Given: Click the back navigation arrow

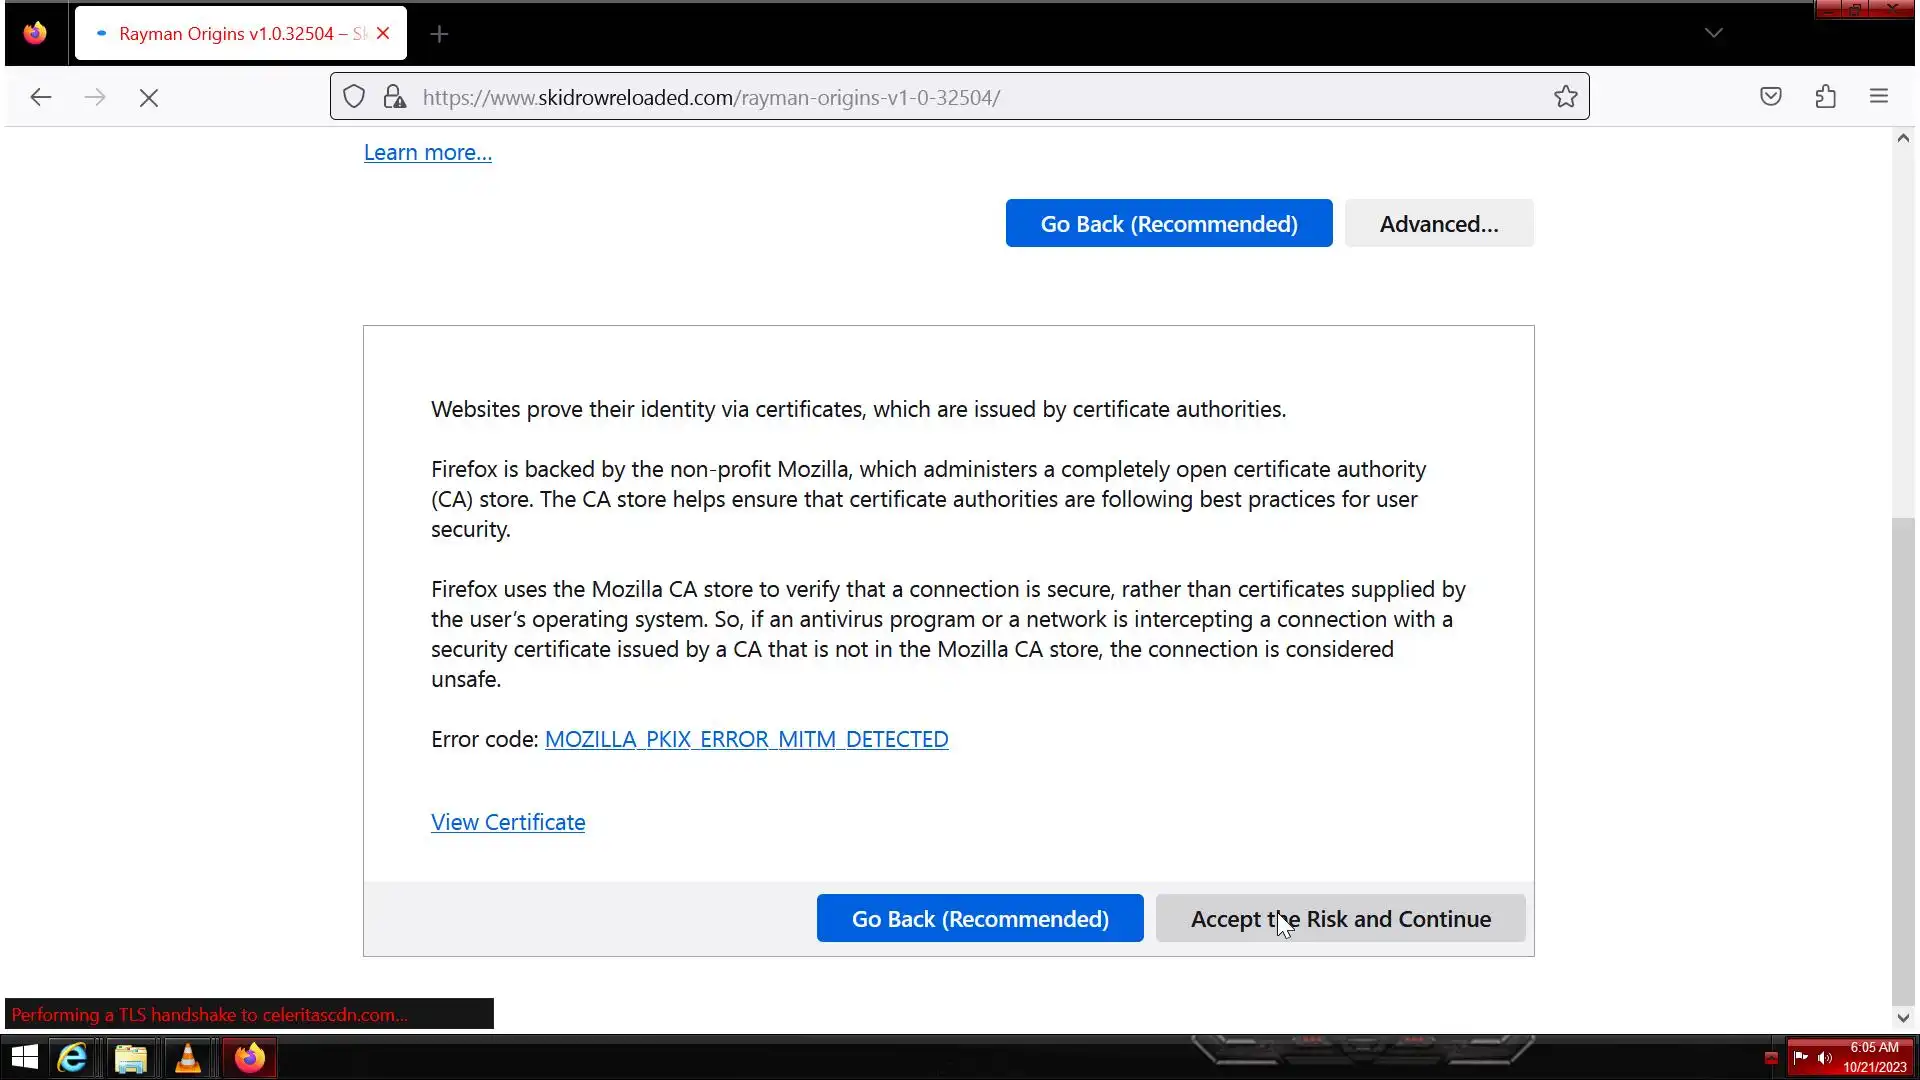Looking at the screenshot, I should (x=41, y=97).
